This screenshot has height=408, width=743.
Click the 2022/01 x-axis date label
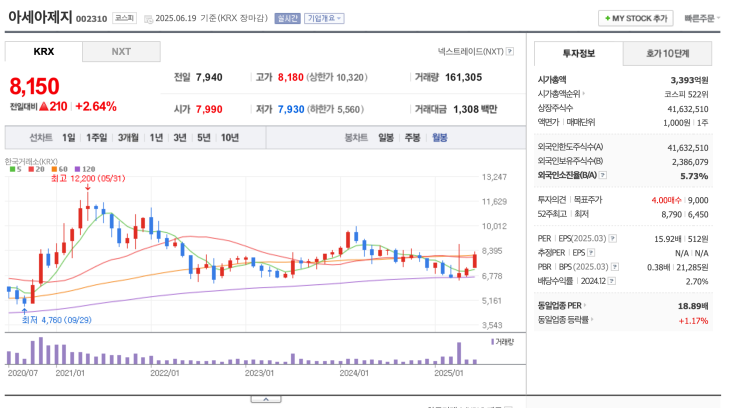coord(164,373)
